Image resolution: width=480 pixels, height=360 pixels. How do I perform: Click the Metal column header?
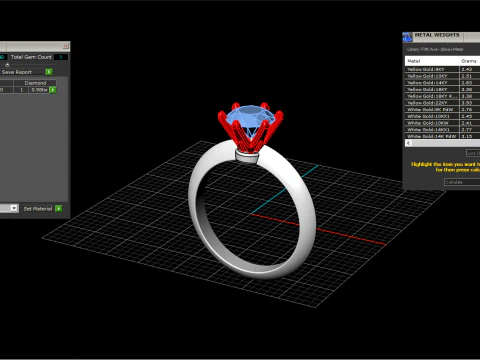coord(432,61)
